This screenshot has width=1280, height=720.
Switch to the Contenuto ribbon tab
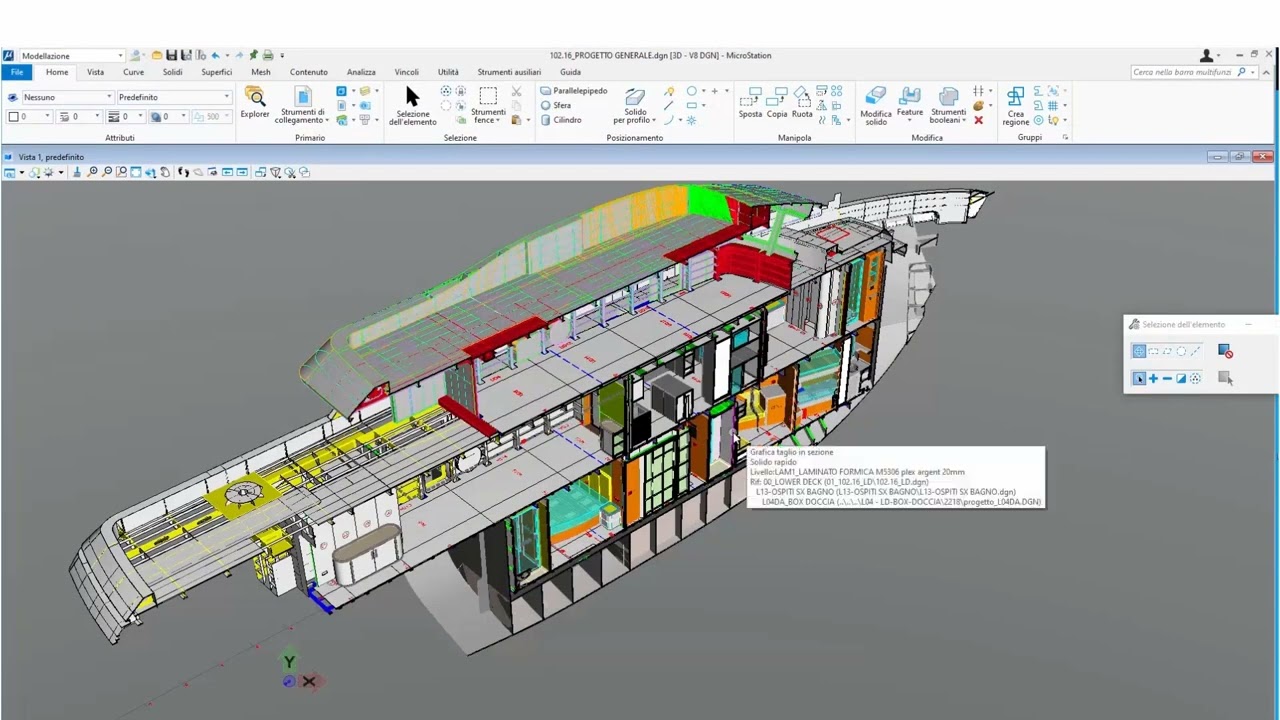309,72
